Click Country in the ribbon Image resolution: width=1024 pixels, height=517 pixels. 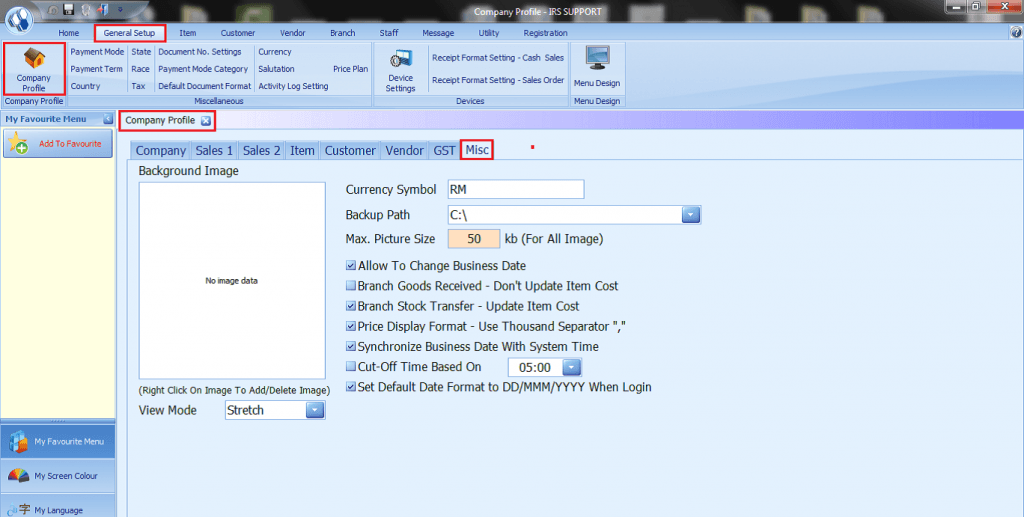pos(86,86)
